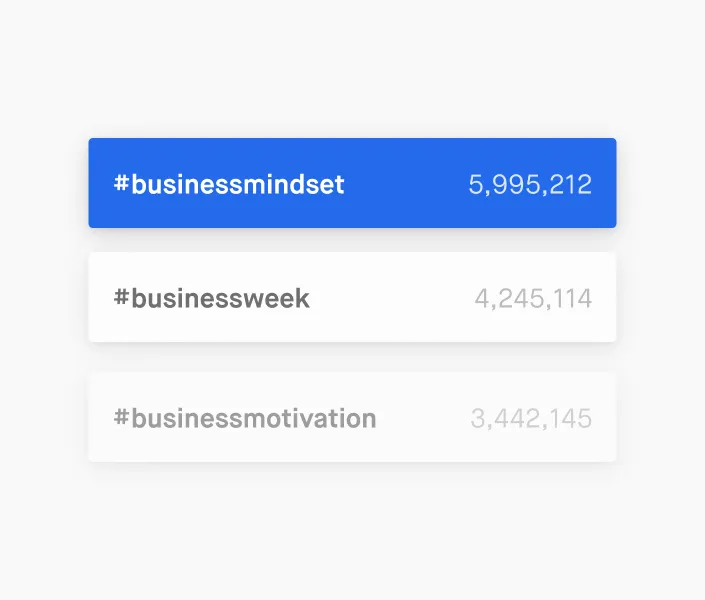
Task: Select the faded bottom hashtag card
Action: click(352, 417)
